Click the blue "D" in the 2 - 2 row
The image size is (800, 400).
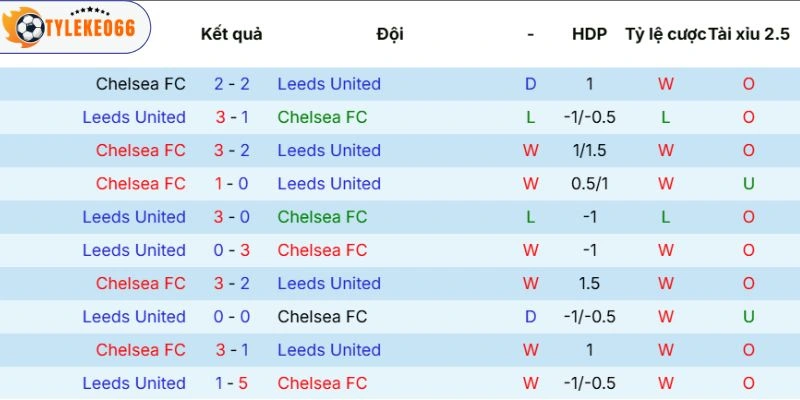tap(531, 84)
